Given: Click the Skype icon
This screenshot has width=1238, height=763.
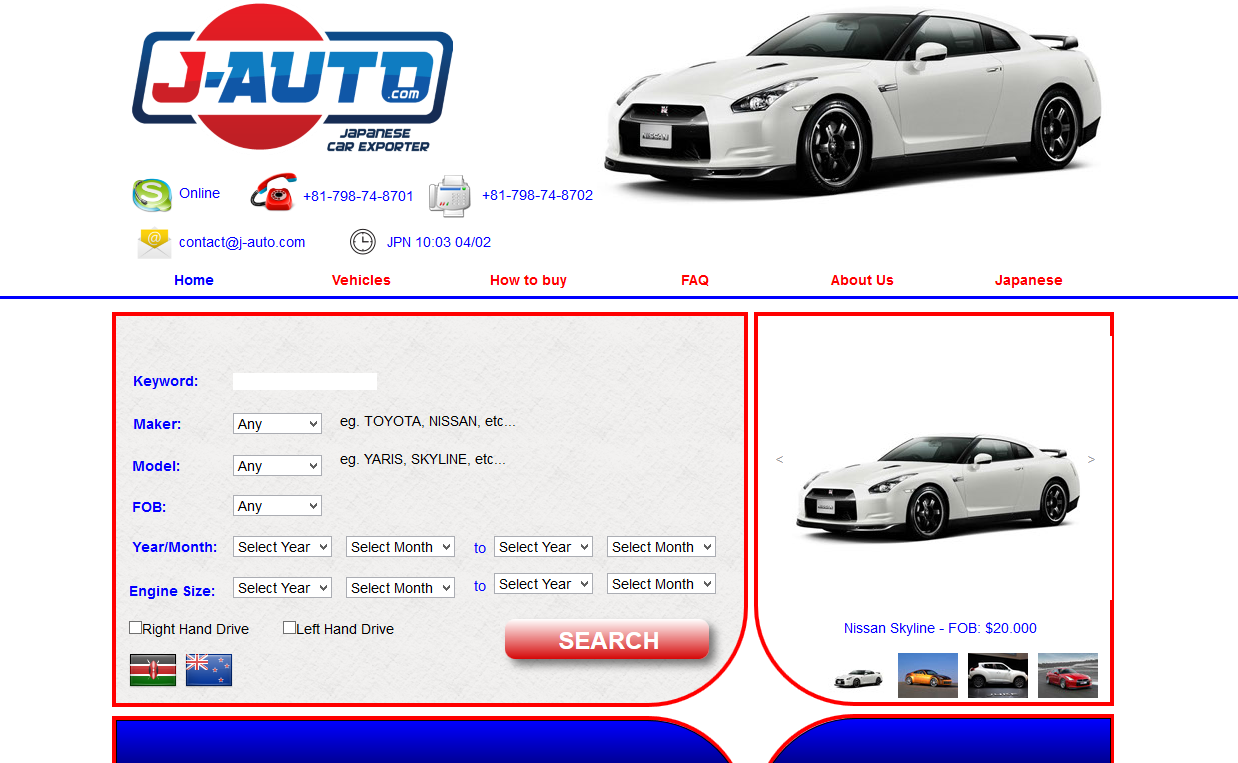Looking at the screenshot, I should pos(152,195).
